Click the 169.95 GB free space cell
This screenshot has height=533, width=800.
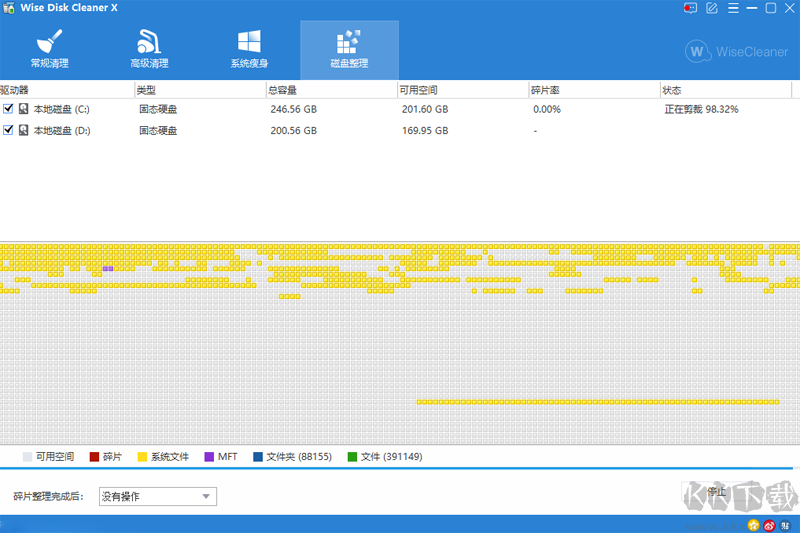pyautogui.click(x=425, y=131)
